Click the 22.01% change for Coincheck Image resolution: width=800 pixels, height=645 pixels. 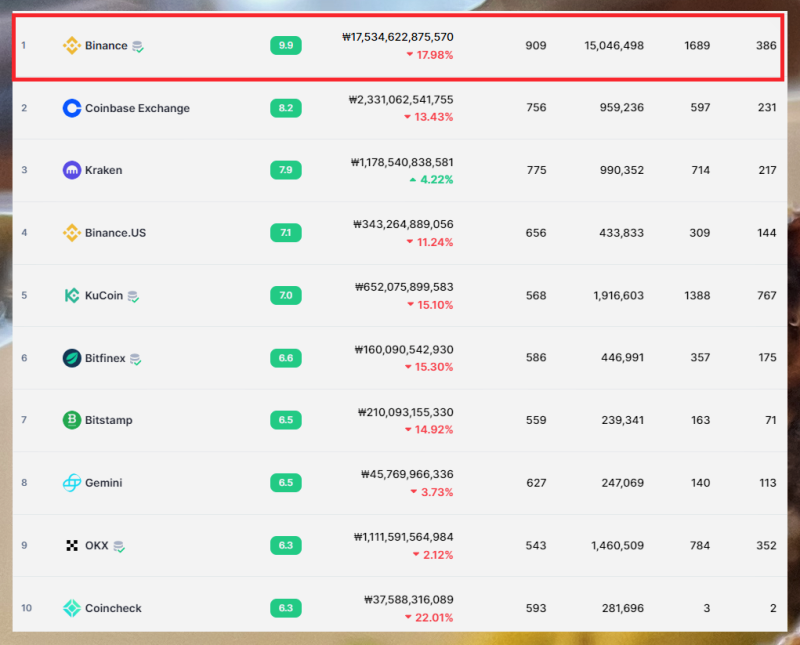coord(429,617)
